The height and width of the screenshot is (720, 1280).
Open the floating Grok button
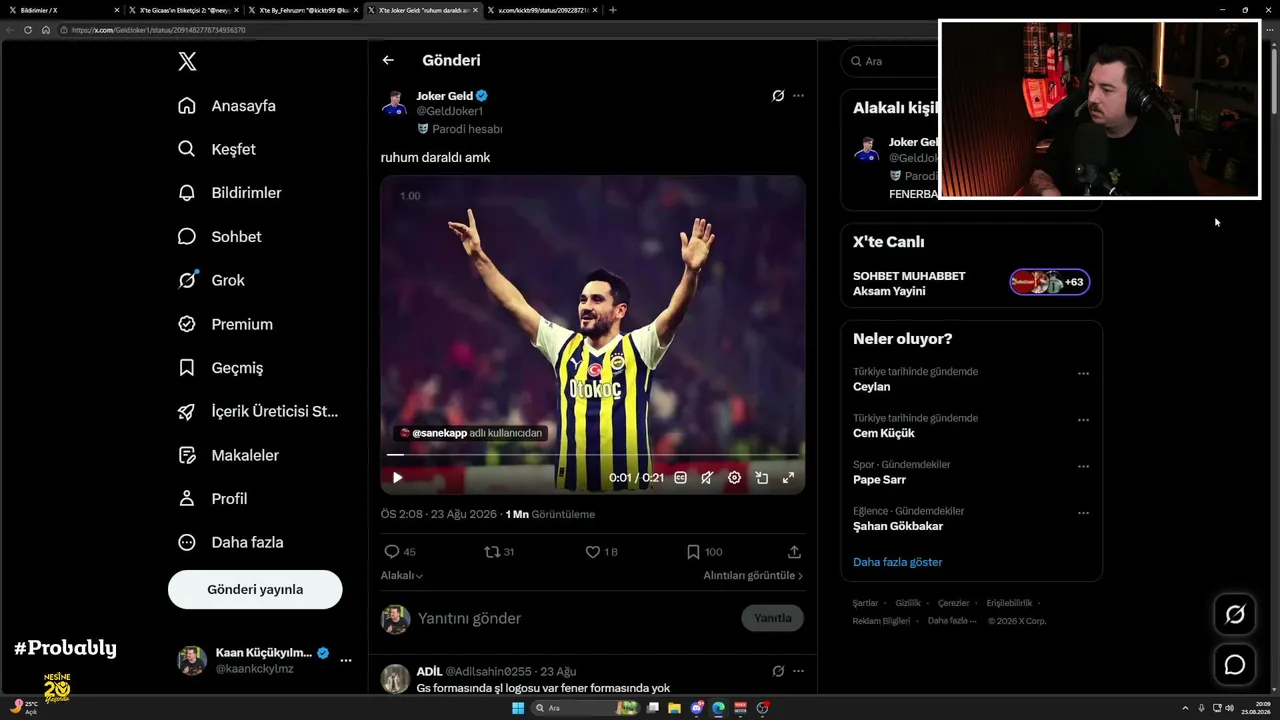click(1235, 615)
